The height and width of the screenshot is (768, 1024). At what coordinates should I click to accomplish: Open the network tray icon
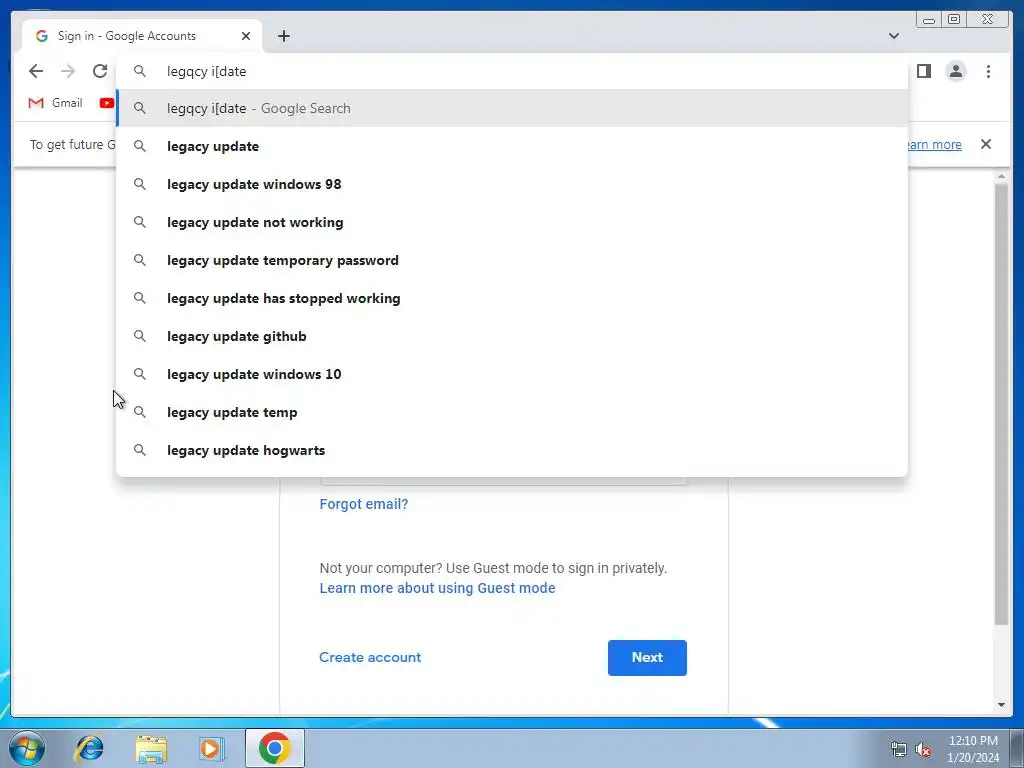pyautogui.click(x=899, y=749)
